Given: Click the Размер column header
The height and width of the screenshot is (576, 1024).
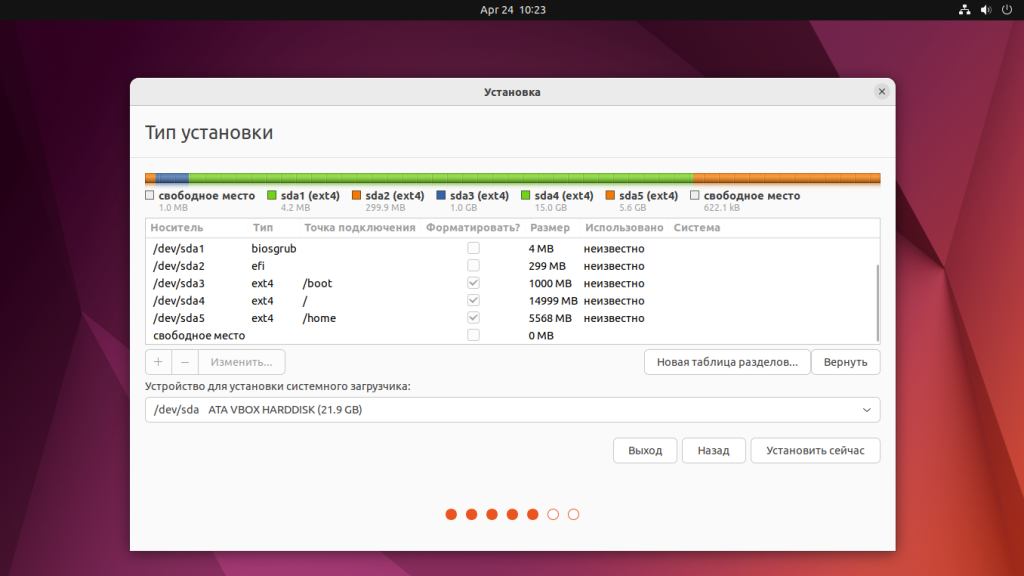Looking at the screenshot, I should 549,228.
